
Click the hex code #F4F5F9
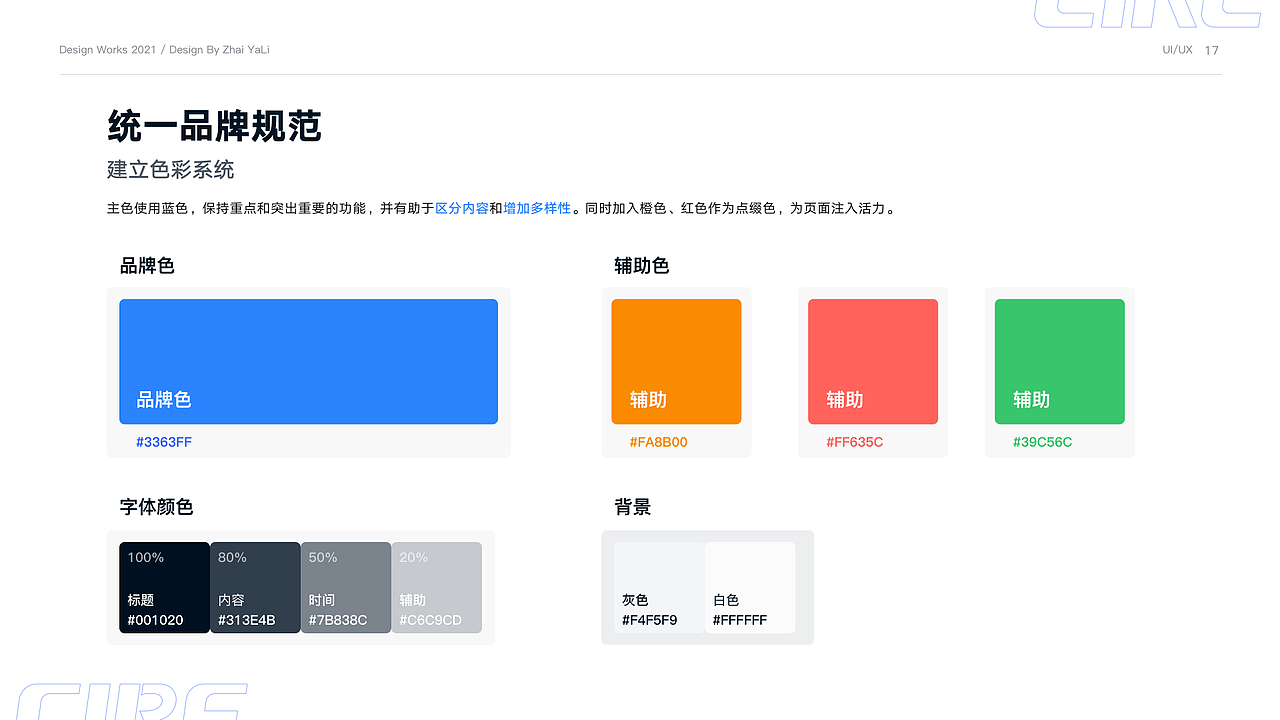pyautogui.click(x=650, y=620)
